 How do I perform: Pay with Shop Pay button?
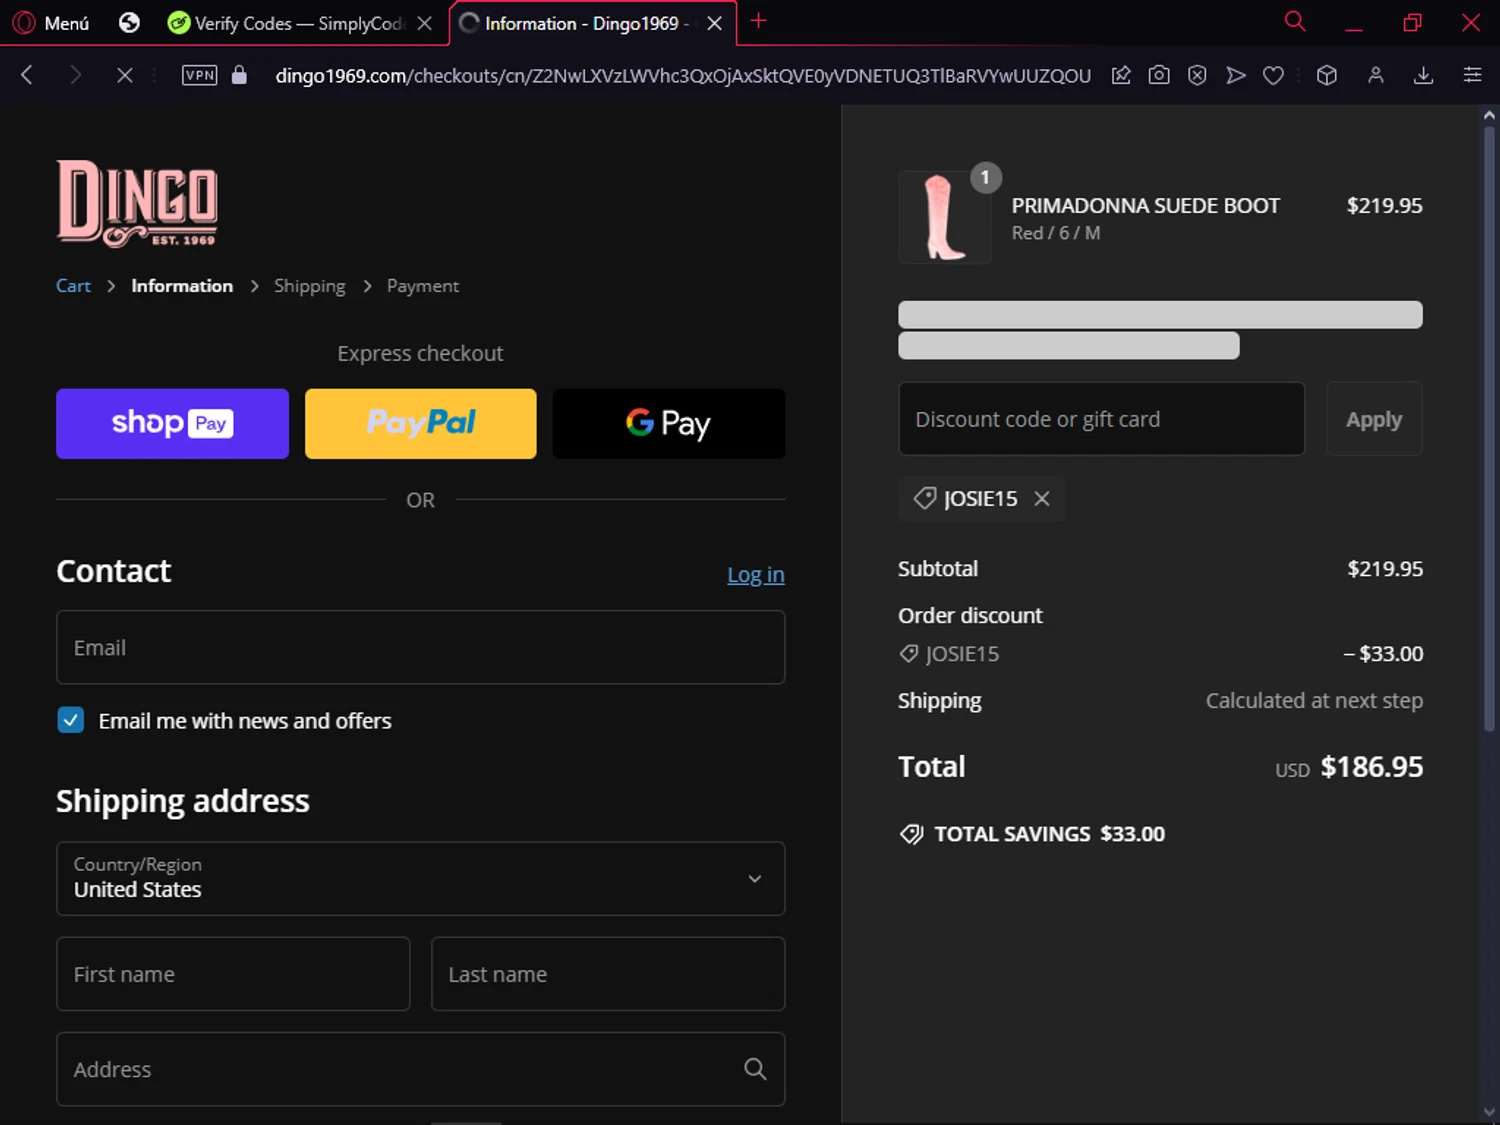point(172,424)
